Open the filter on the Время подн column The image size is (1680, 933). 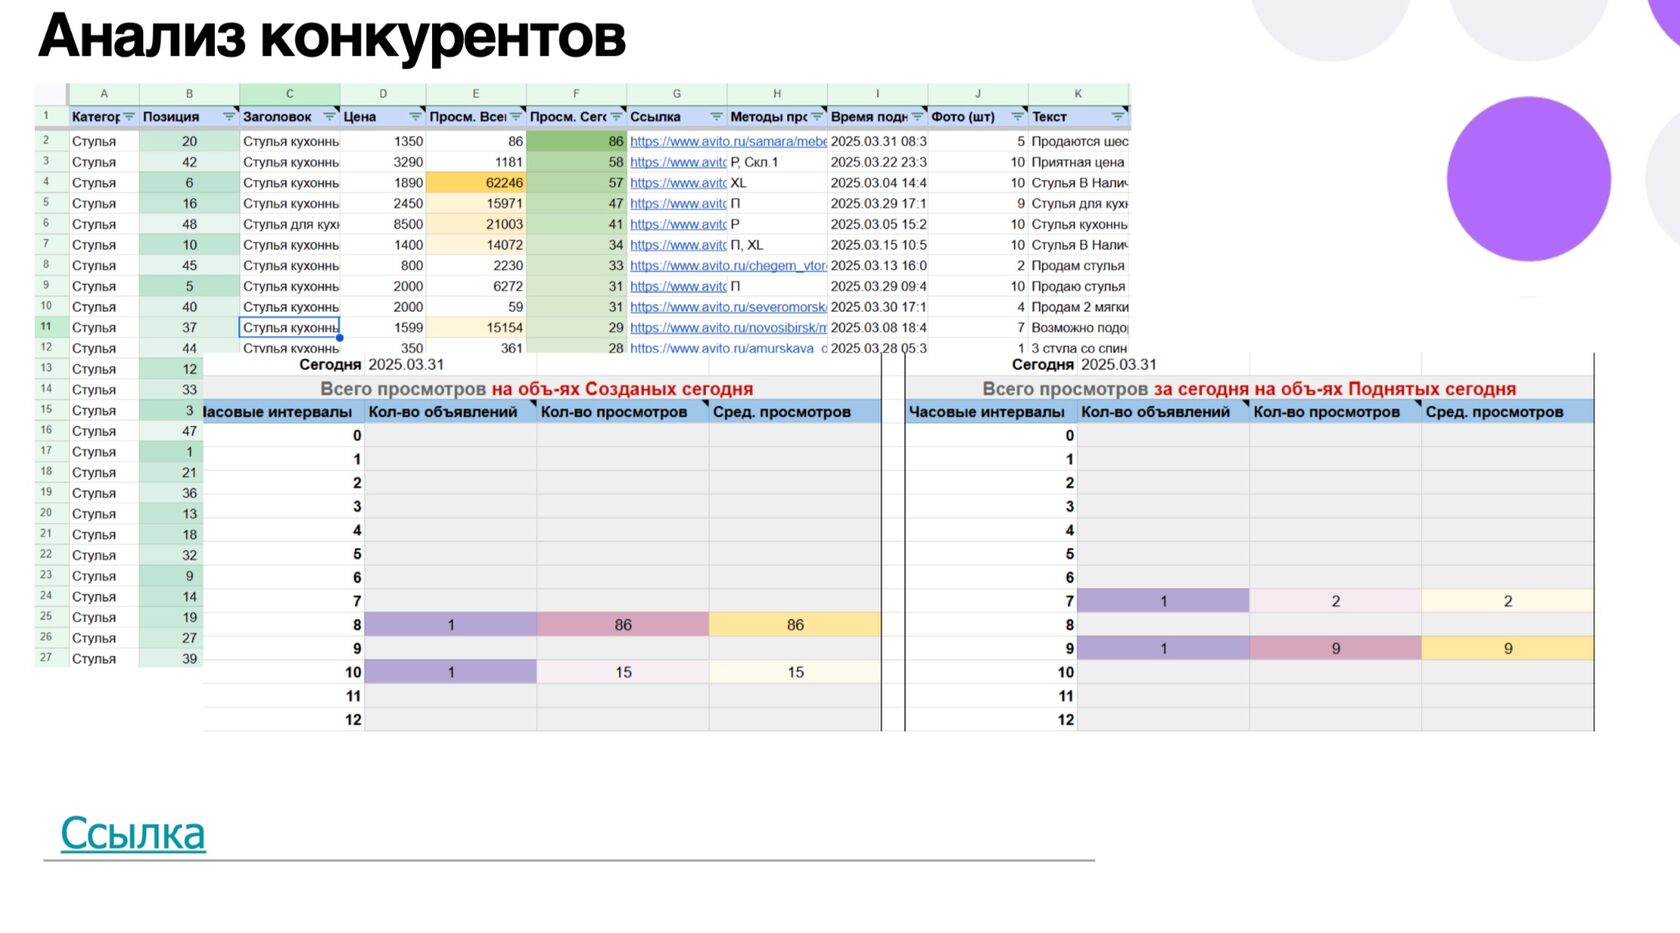[x=917, y=117]
